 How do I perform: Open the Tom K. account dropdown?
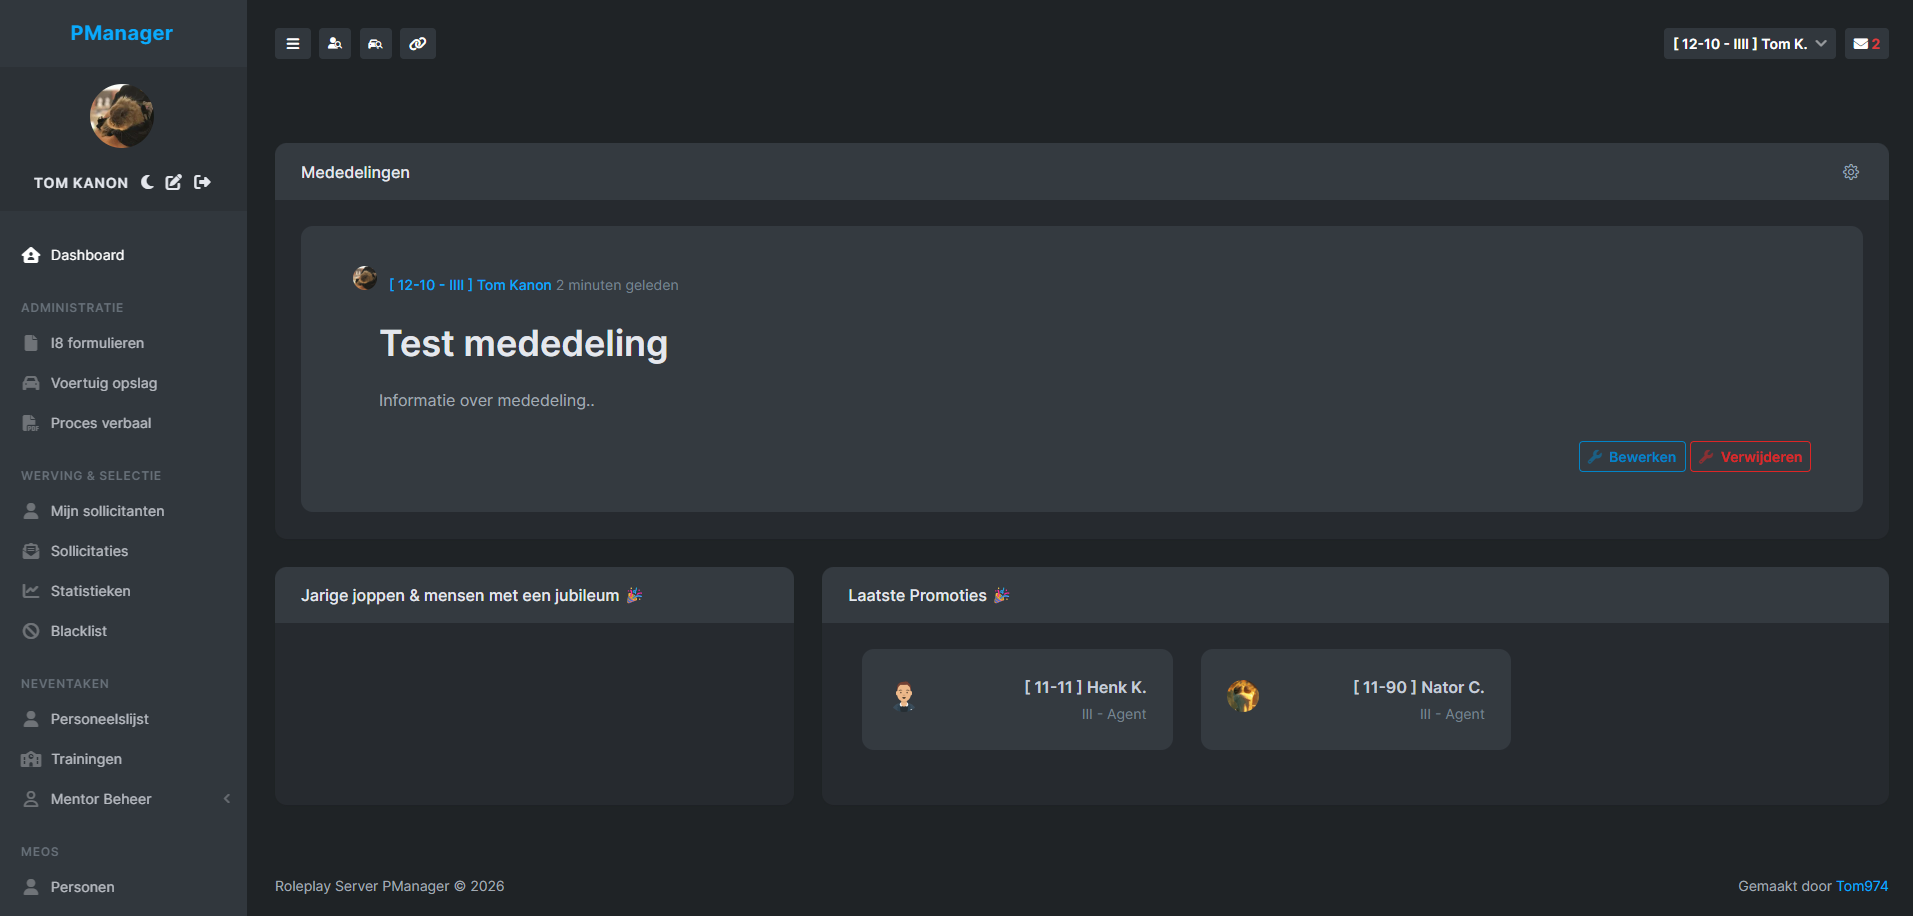pyautogui.click(x=1748, y=43)
